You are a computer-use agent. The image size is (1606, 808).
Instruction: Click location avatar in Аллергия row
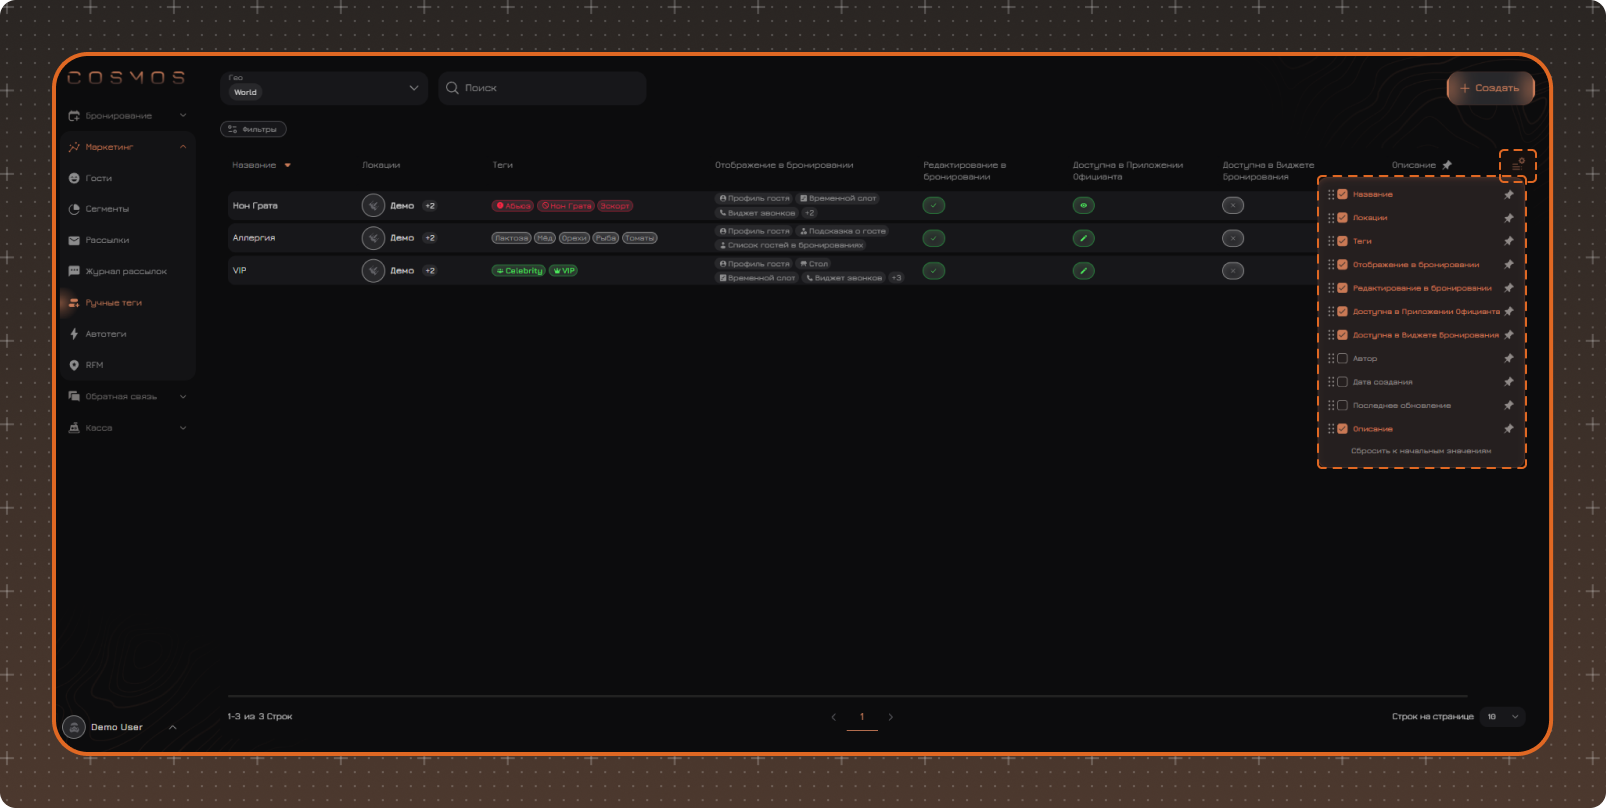pyautogui.click(x=373, y=238)
